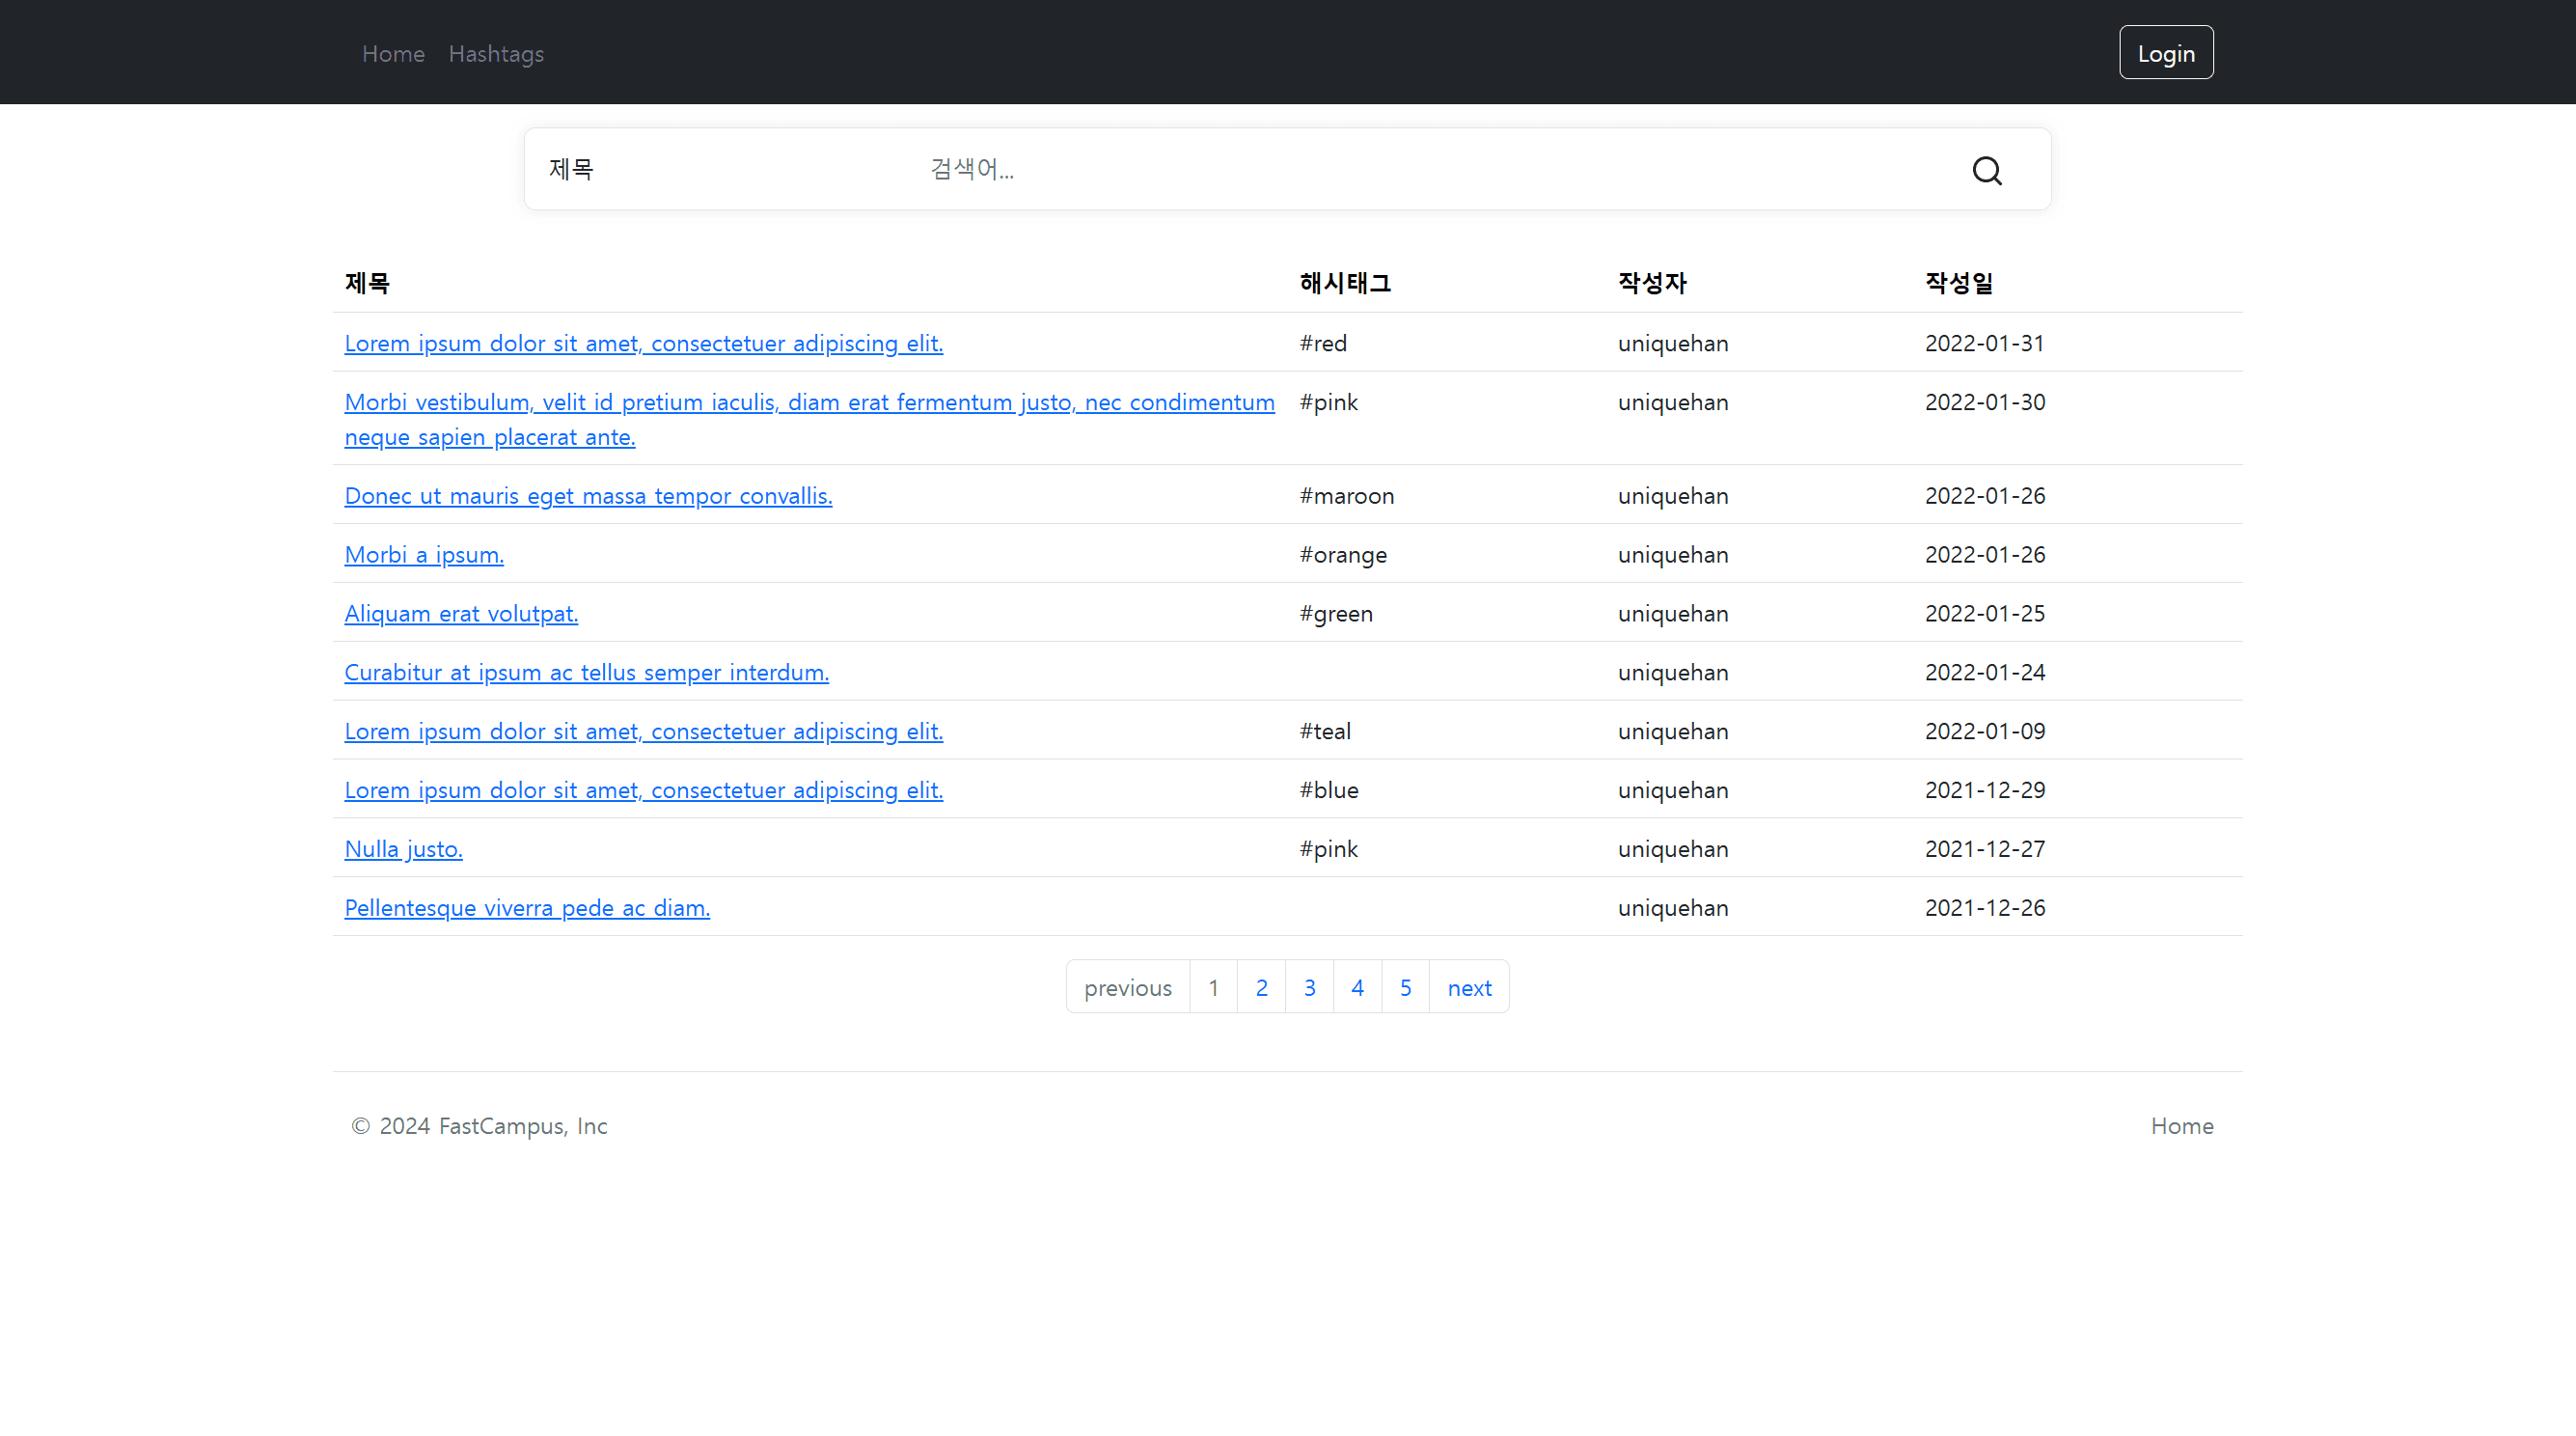Click the magnifying glass search icon

[x=1986, y=170]
